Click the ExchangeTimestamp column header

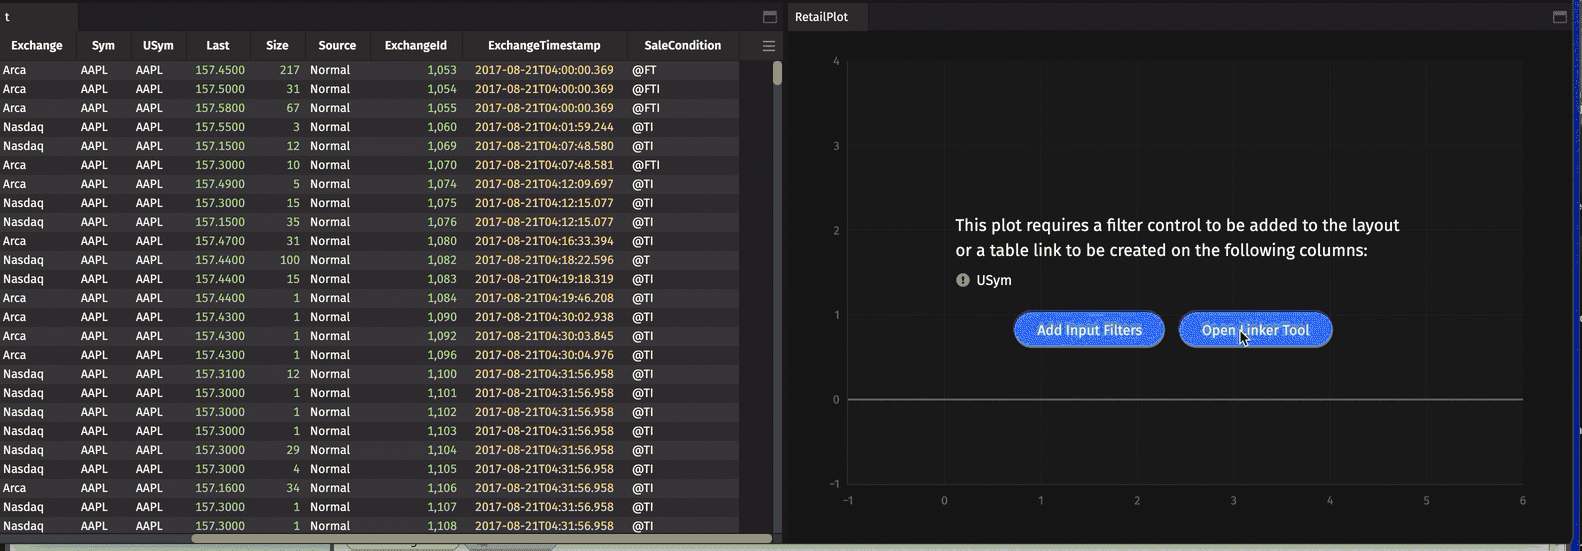(x=544, y=46)
